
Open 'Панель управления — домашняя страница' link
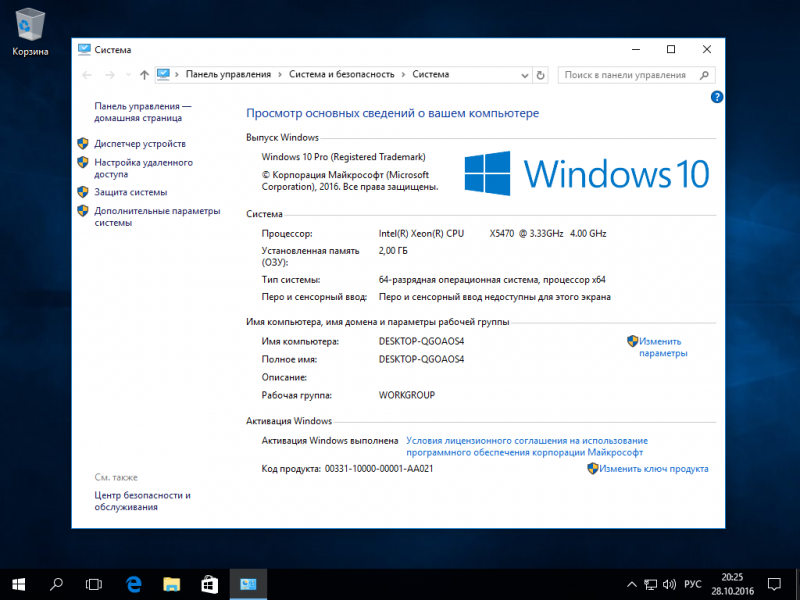click(x=142, y=112)
